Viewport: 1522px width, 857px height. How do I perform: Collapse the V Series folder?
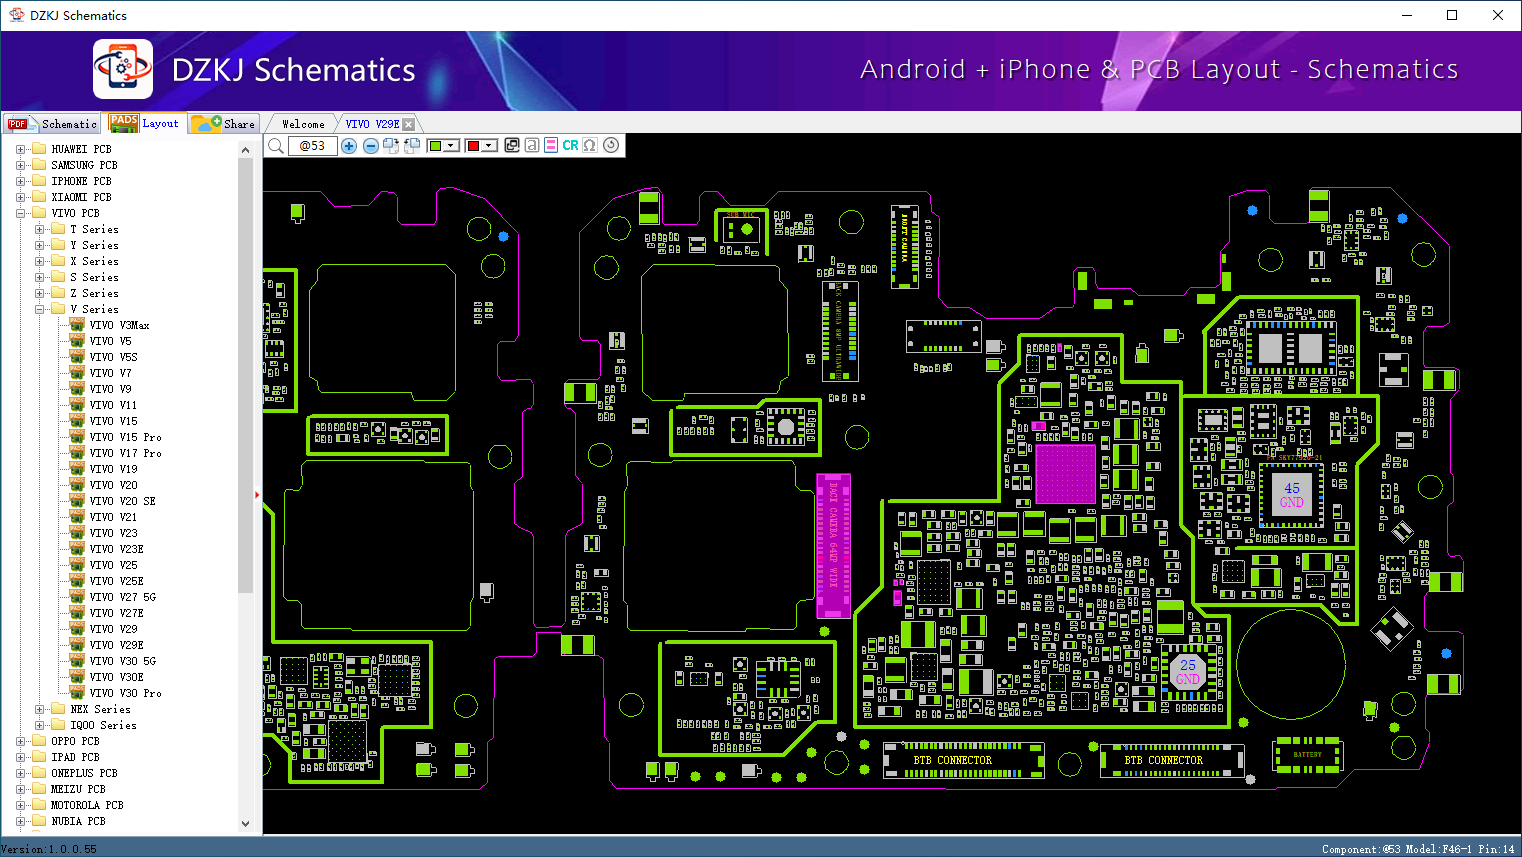click(x=39, y=309)
